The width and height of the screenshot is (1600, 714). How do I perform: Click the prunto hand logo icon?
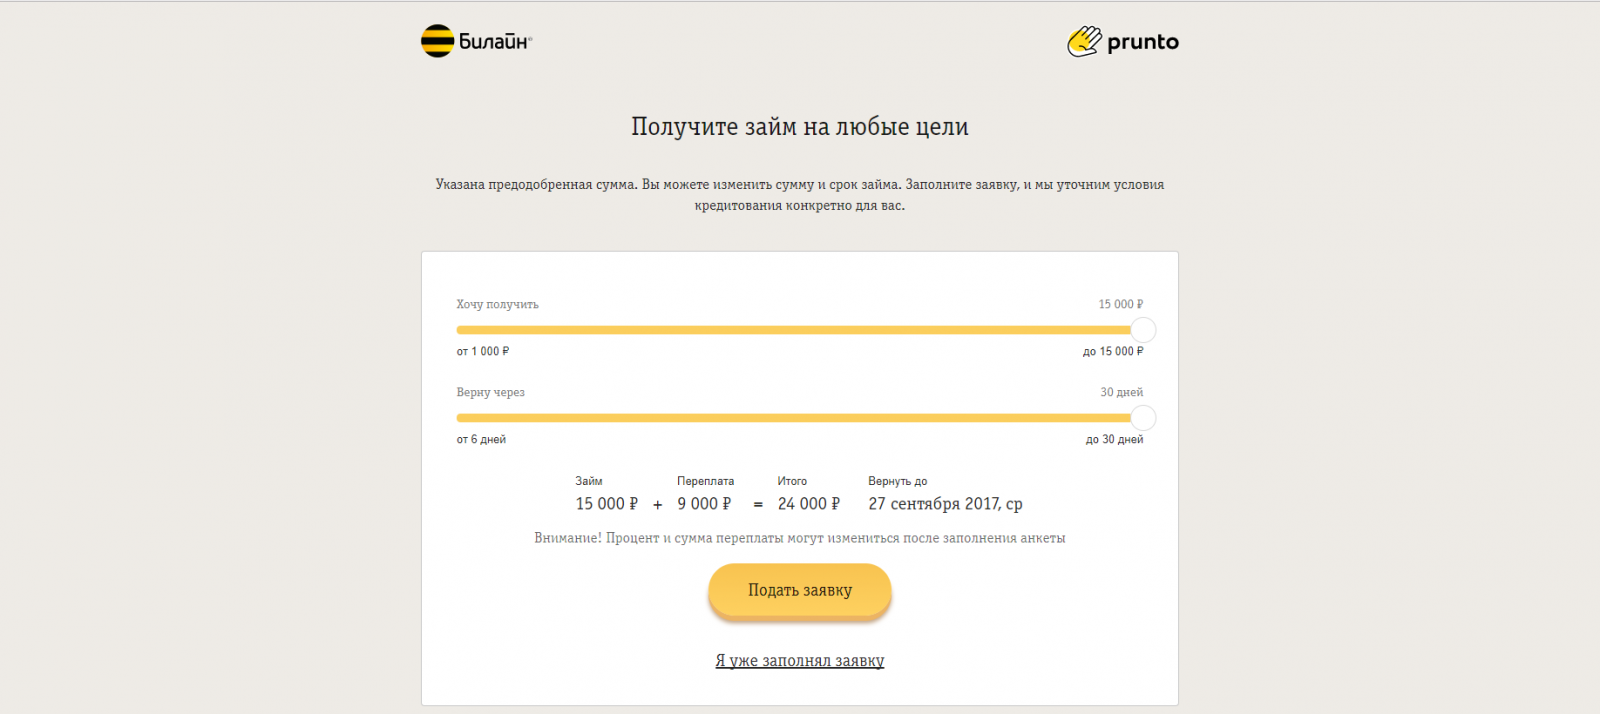1084,41
